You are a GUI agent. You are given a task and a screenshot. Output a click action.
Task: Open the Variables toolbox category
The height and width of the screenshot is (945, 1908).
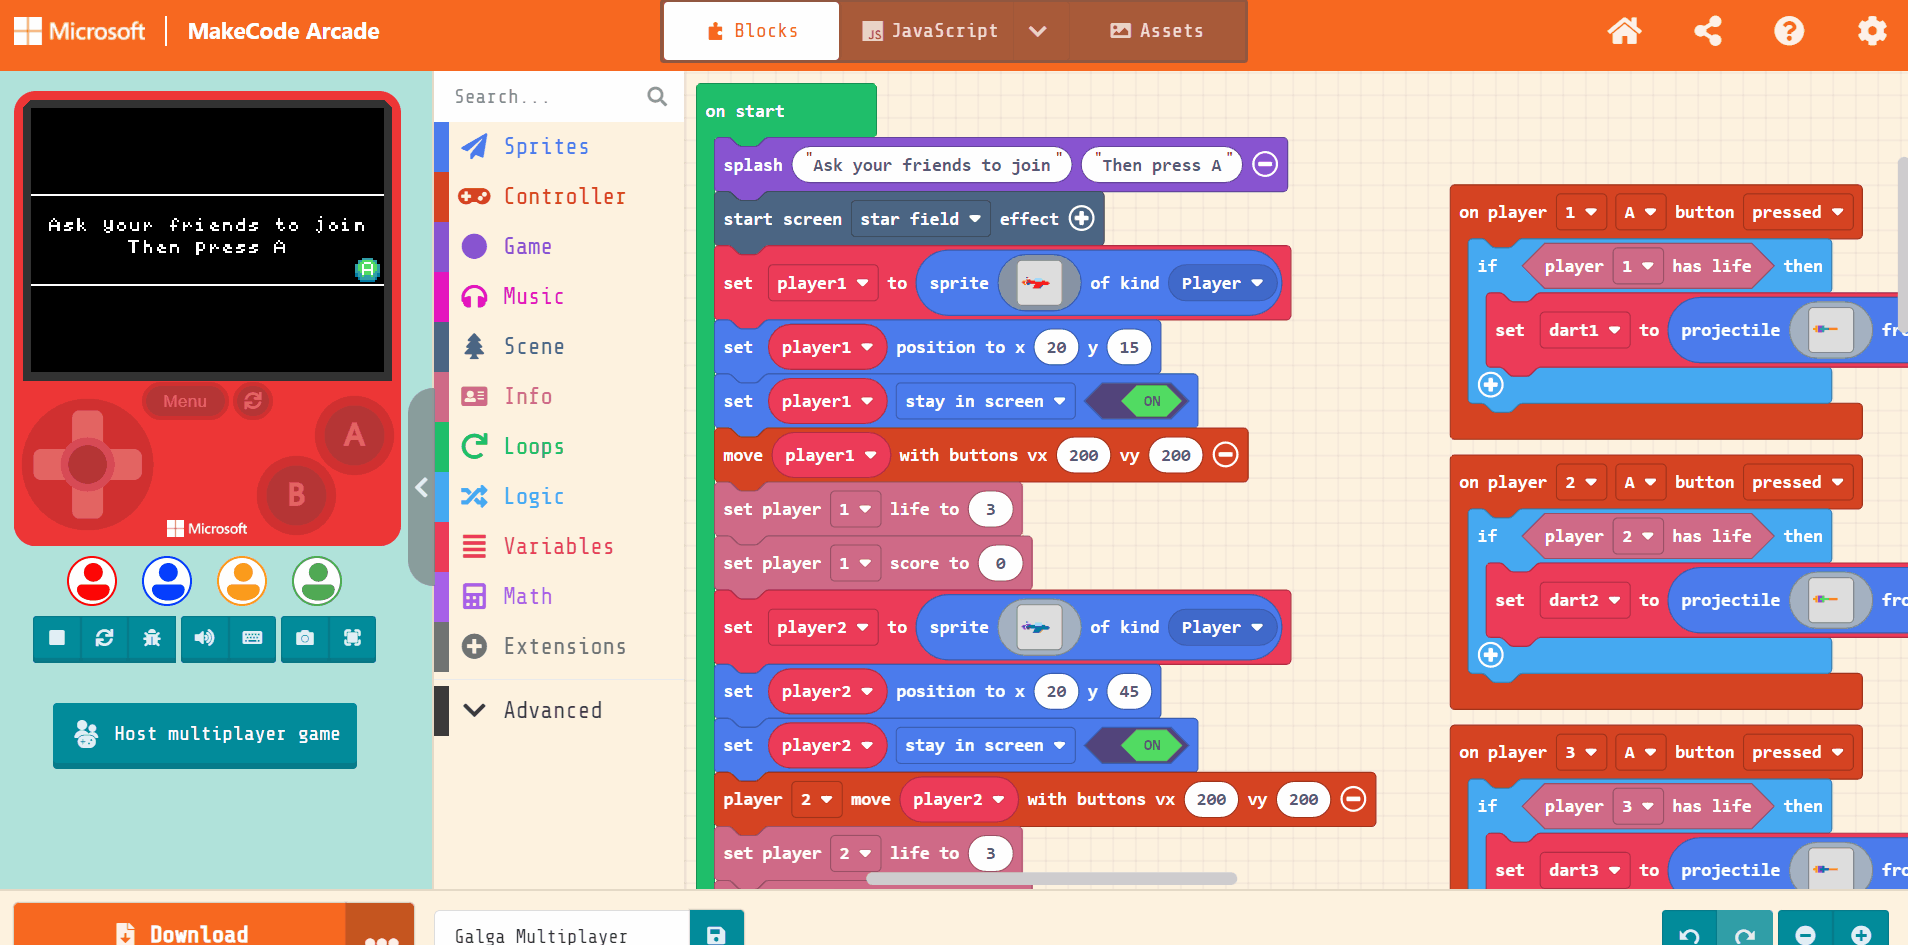click(558, 546)
